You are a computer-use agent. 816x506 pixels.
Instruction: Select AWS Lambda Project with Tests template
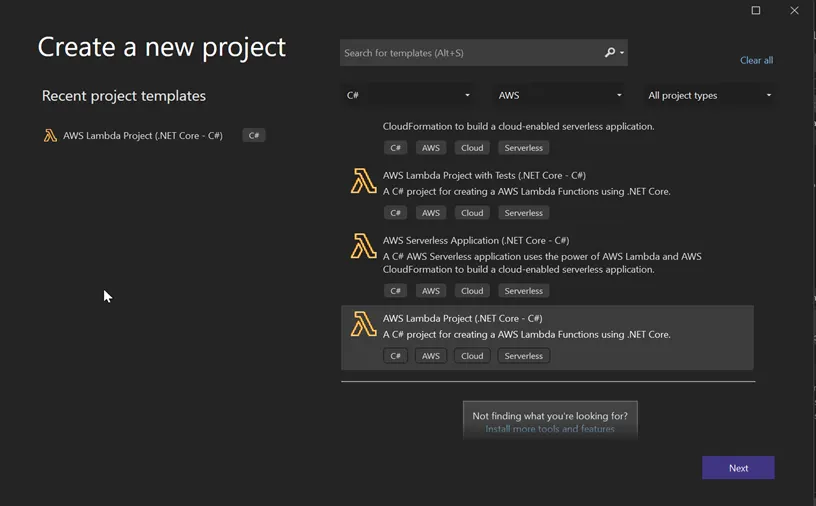(x=547, y=194)
